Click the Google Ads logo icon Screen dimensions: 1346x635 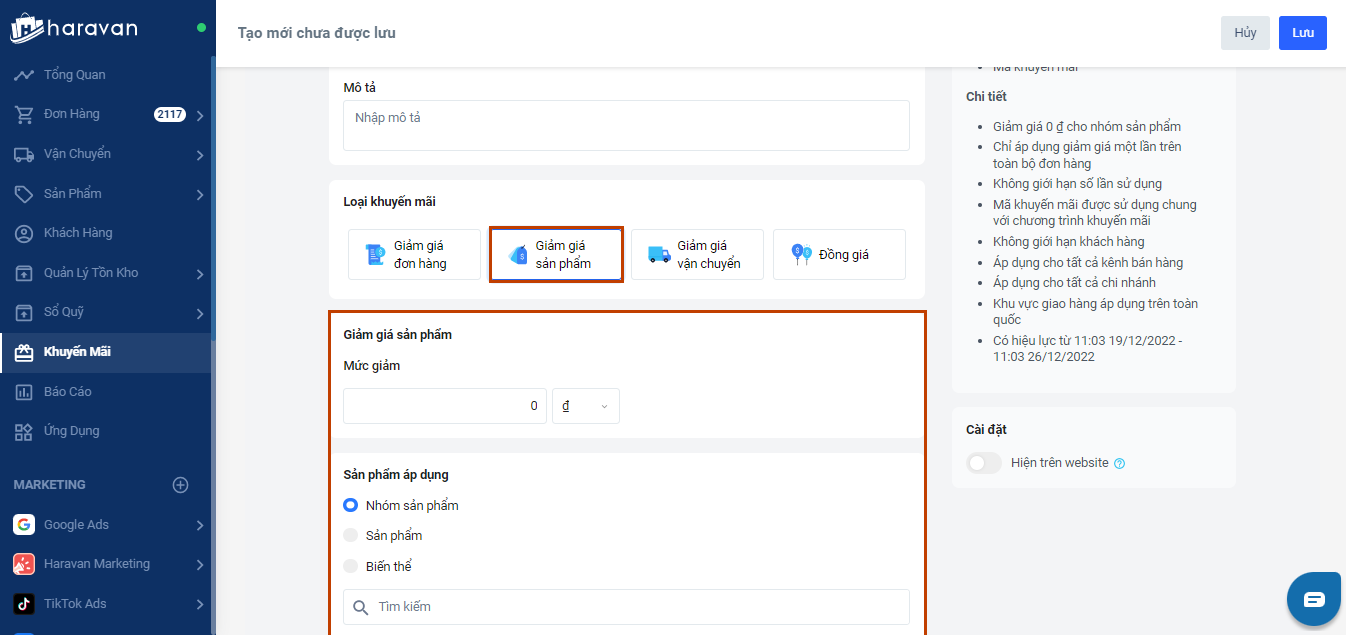click(24, 525)
